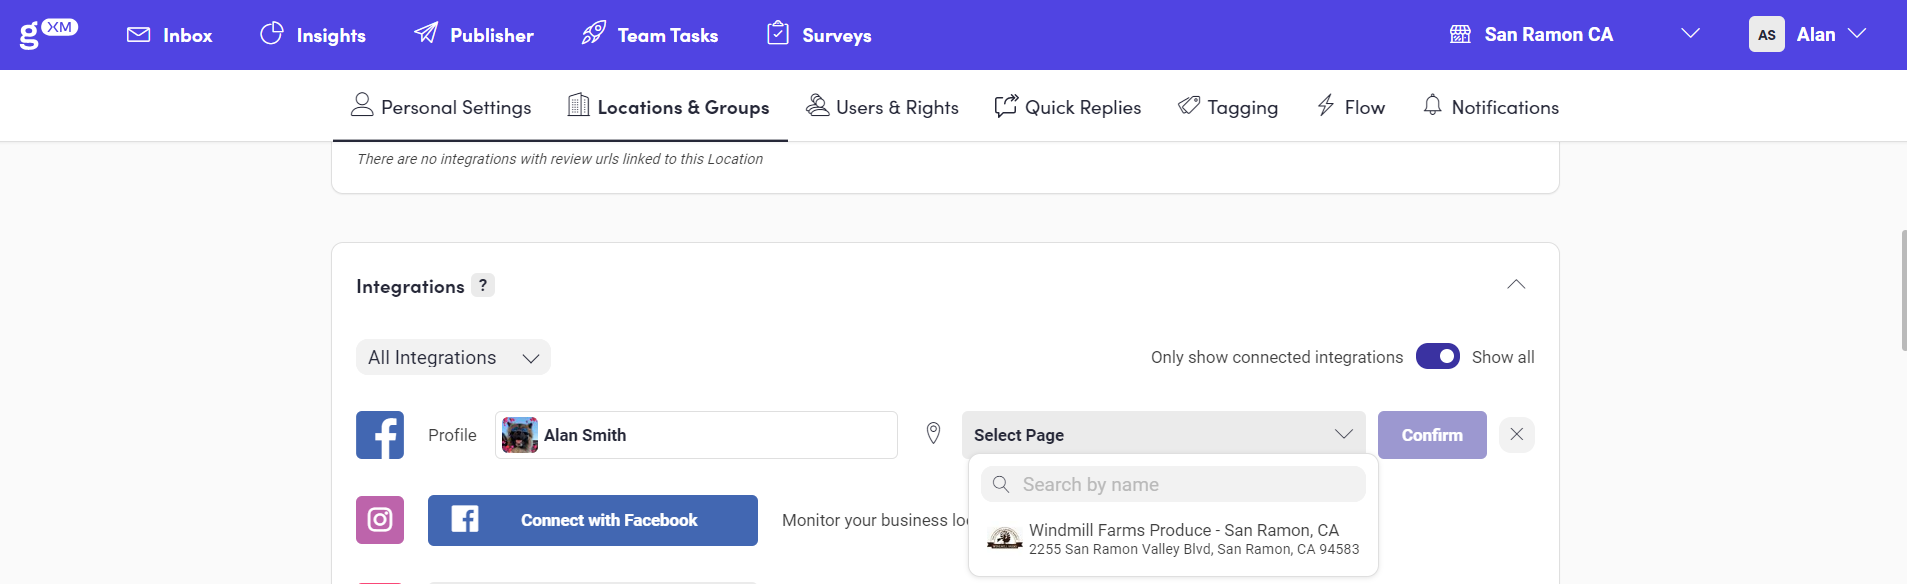The width and height of the screenshot is (1907, 584).
Task: Click the page vertical scrollbar
Action: (x=1903, y=290)
